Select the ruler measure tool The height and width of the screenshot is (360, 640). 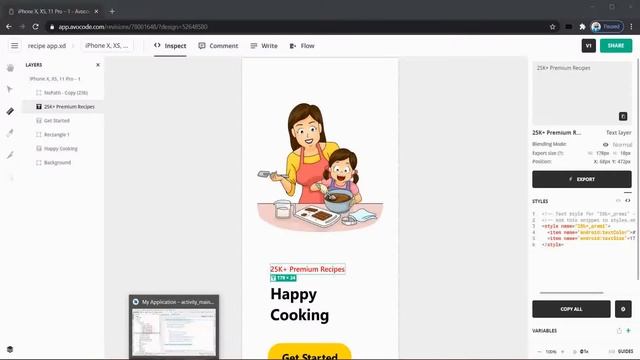(10, 111)
